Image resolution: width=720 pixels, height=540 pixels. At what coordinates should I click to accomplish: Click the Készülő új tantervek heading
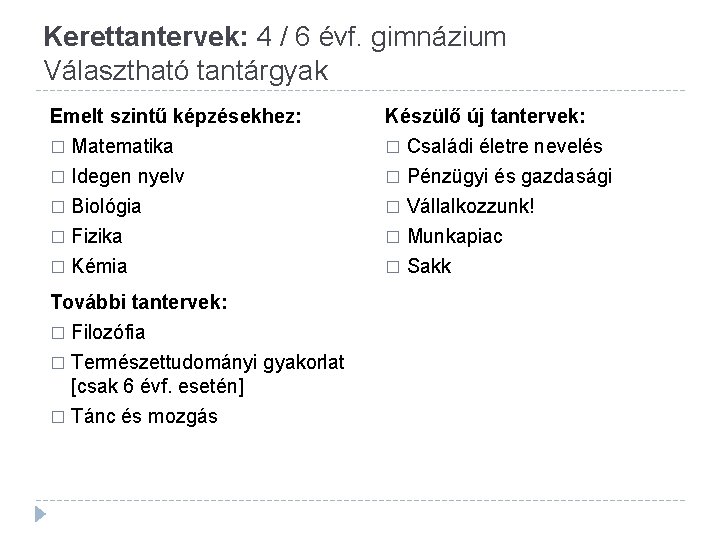485,116
